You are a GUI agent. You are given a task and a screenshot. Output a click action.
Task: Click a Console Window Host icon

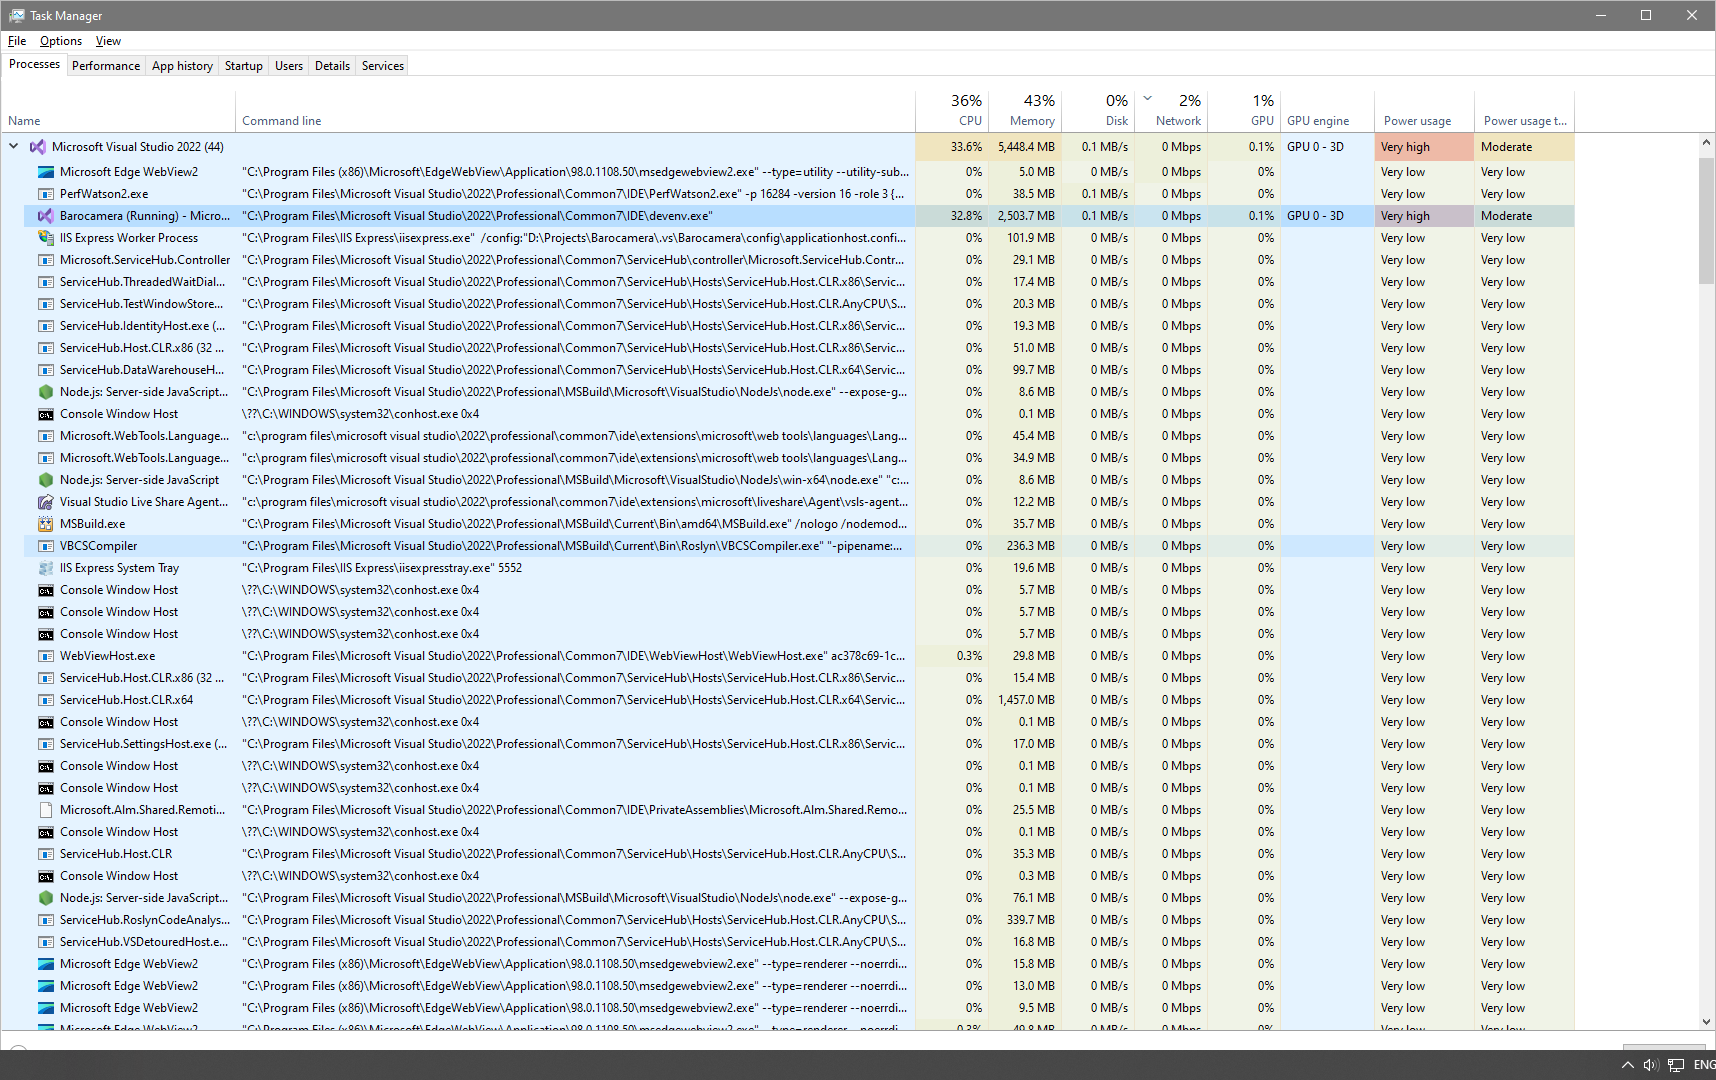pyautogui.click(x=46, y=413)
